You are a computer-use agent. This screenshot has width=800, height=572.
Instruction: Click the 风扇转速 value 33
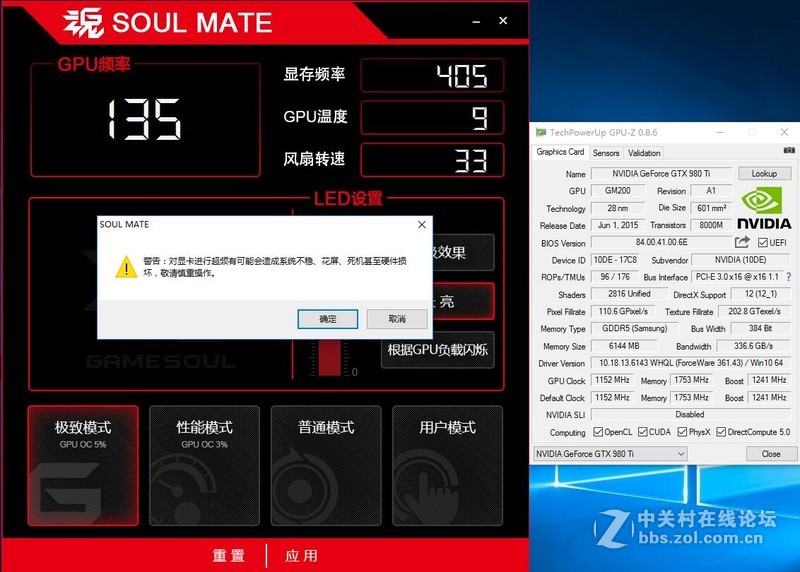coord(433,160)
